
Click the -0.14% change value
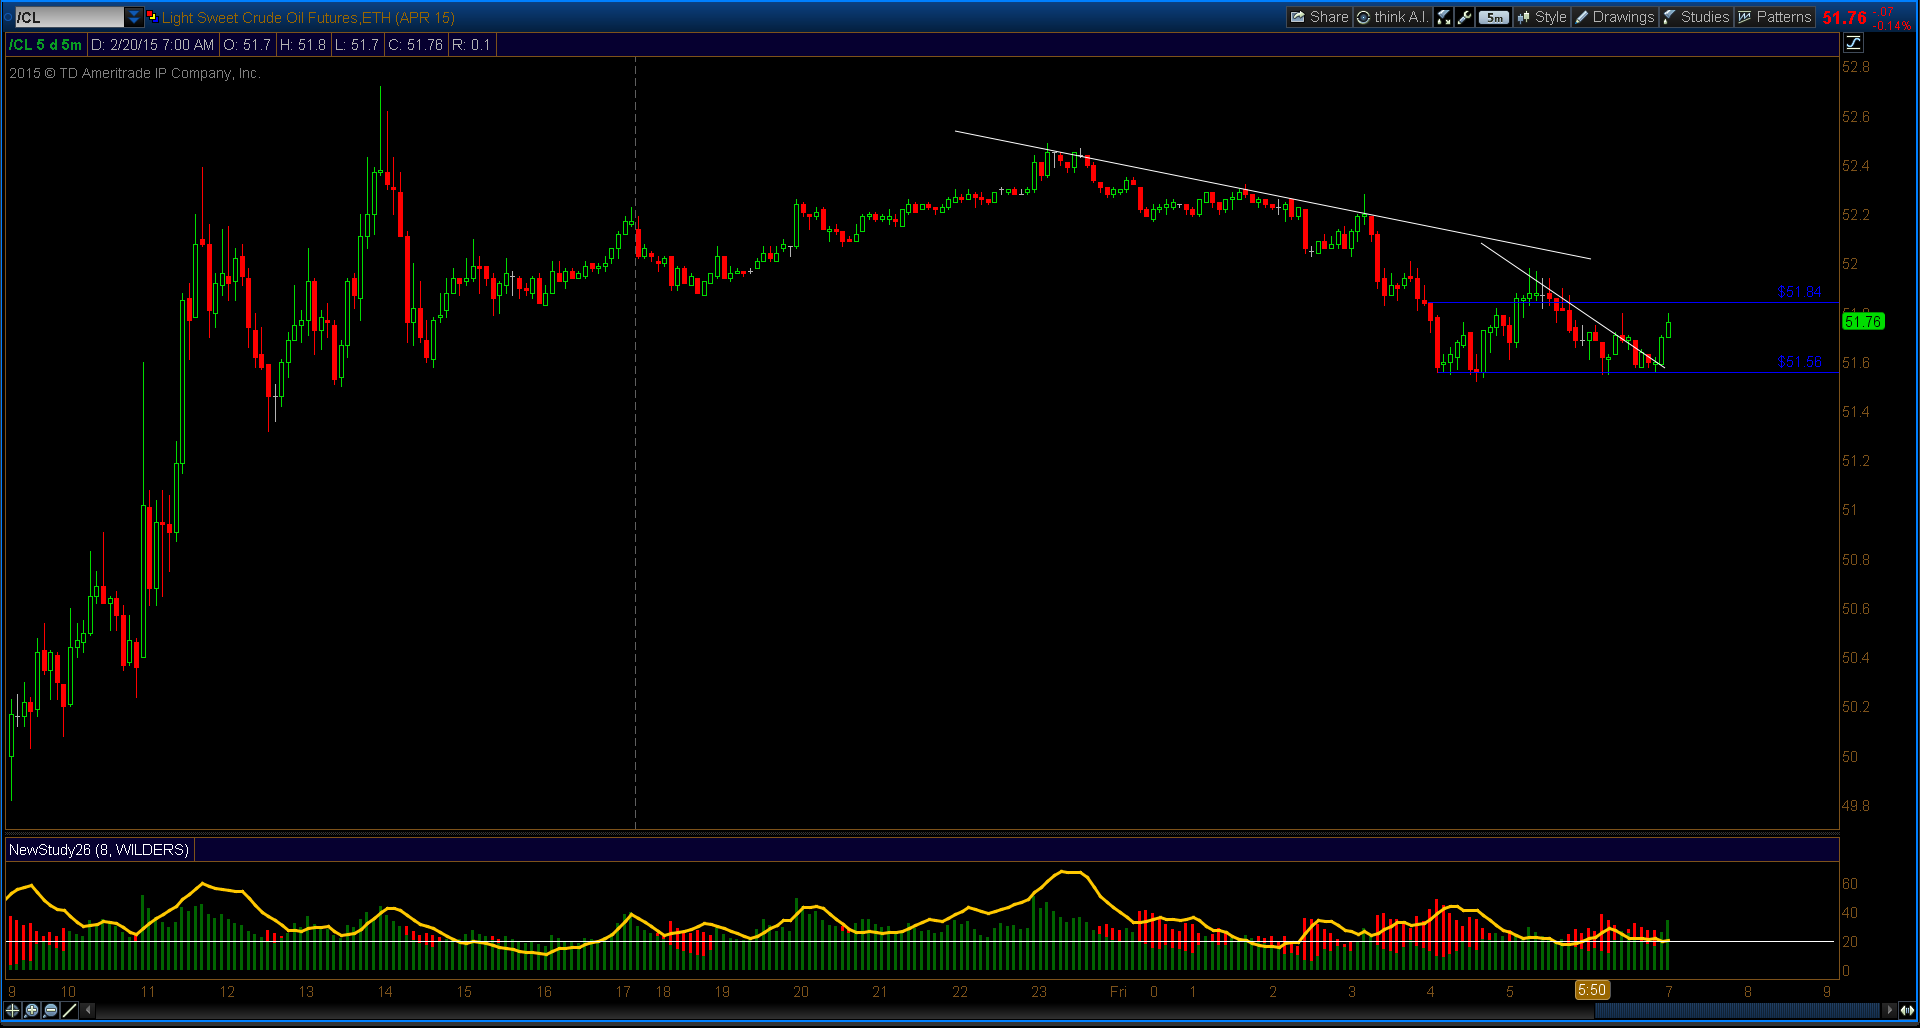[1893, 25]
